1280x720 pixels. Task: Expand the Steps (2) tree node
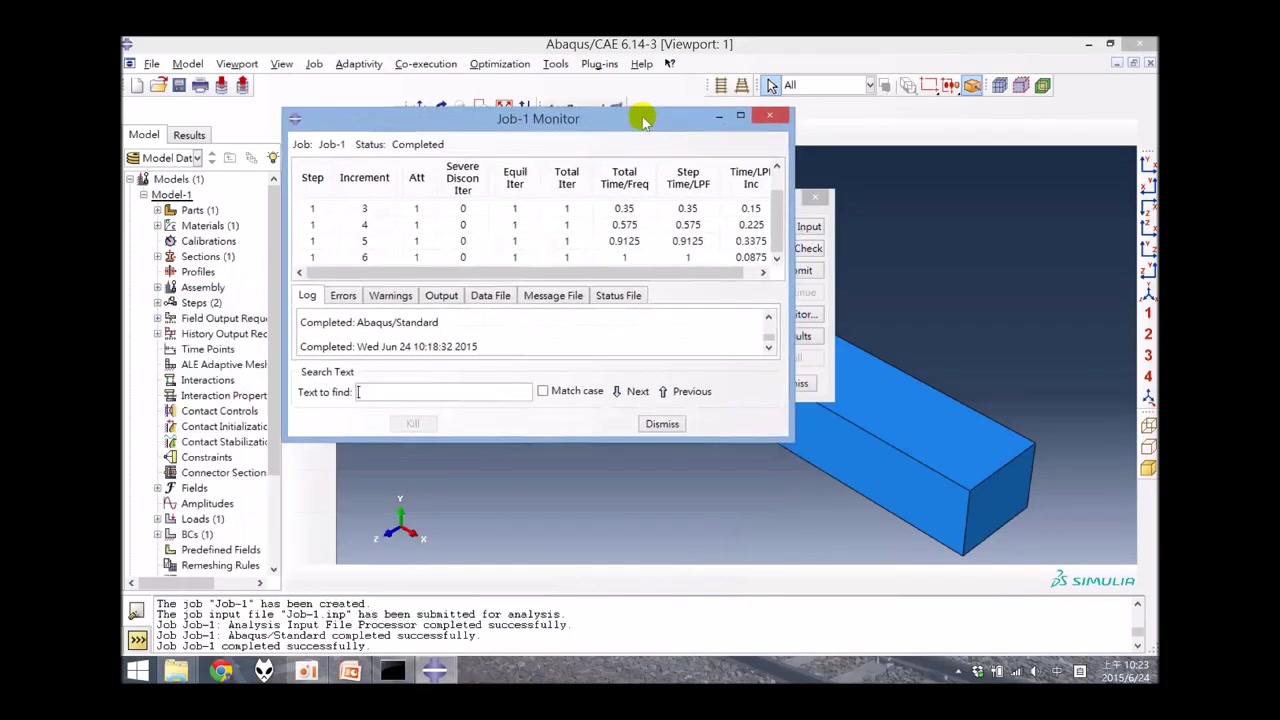click(x=157, y=302)
